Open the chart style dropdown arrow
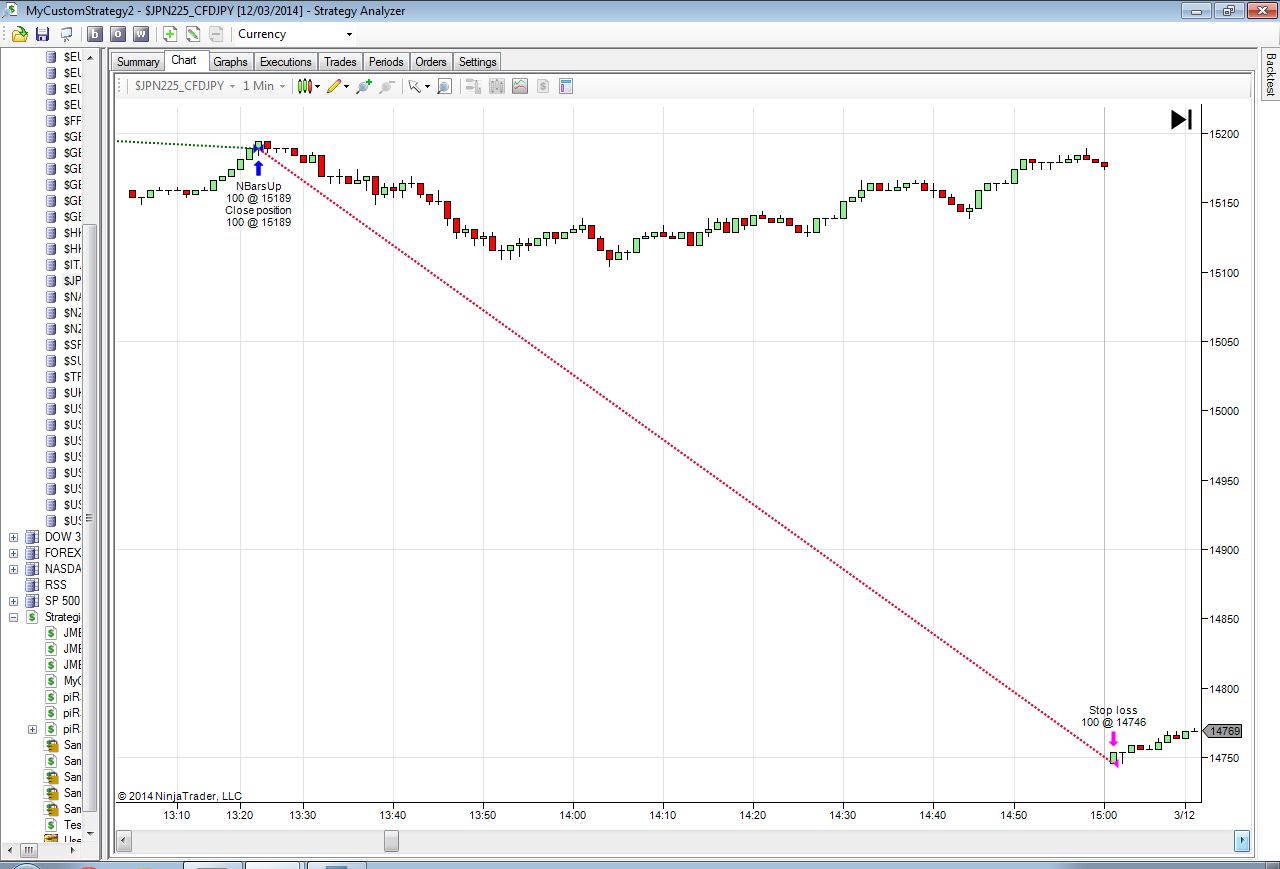The image size is (1280, 869). 318,86
